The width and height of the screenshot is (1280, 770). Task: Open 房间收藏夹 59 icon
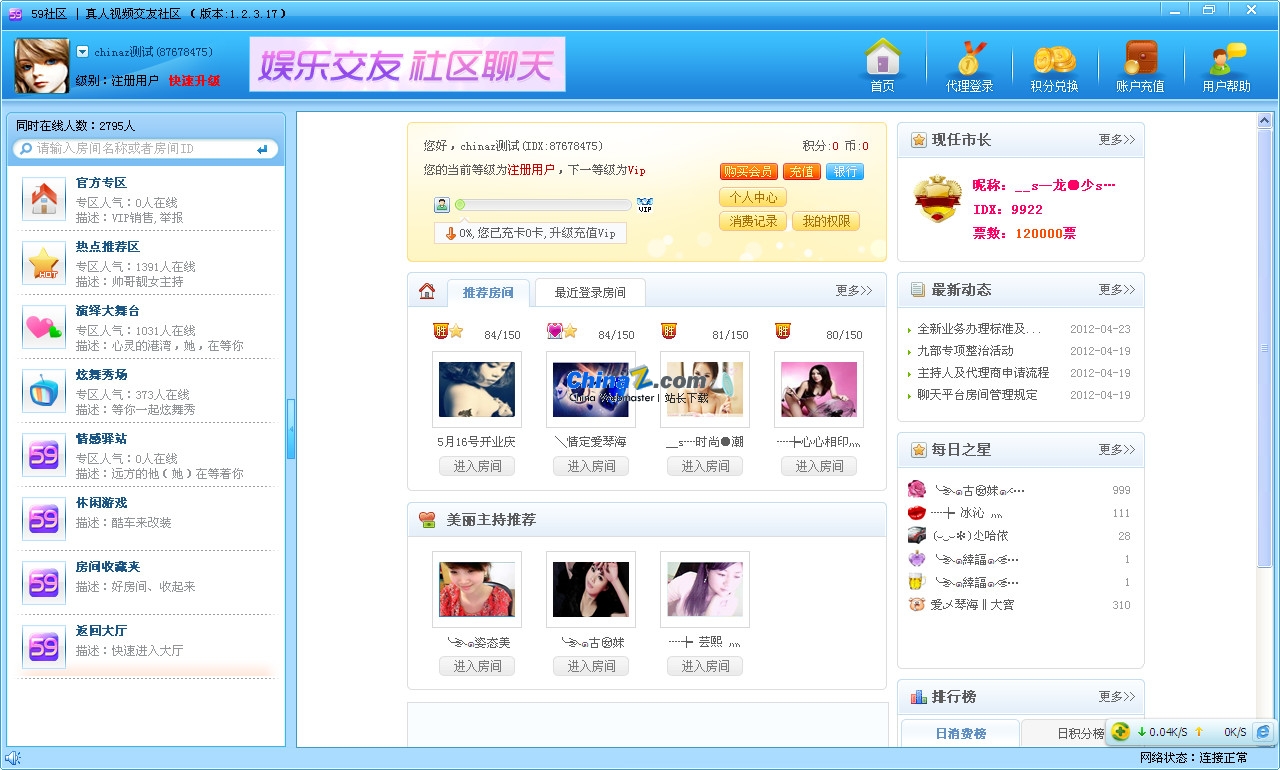pos(44,583)
